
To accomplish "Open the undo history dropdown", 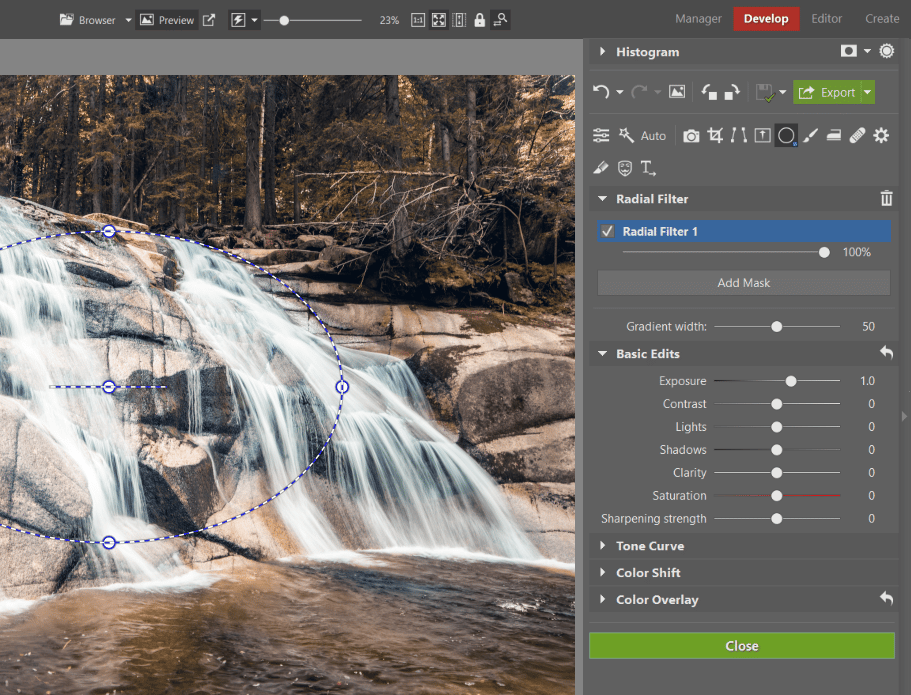I will click(x=619, y=92).
